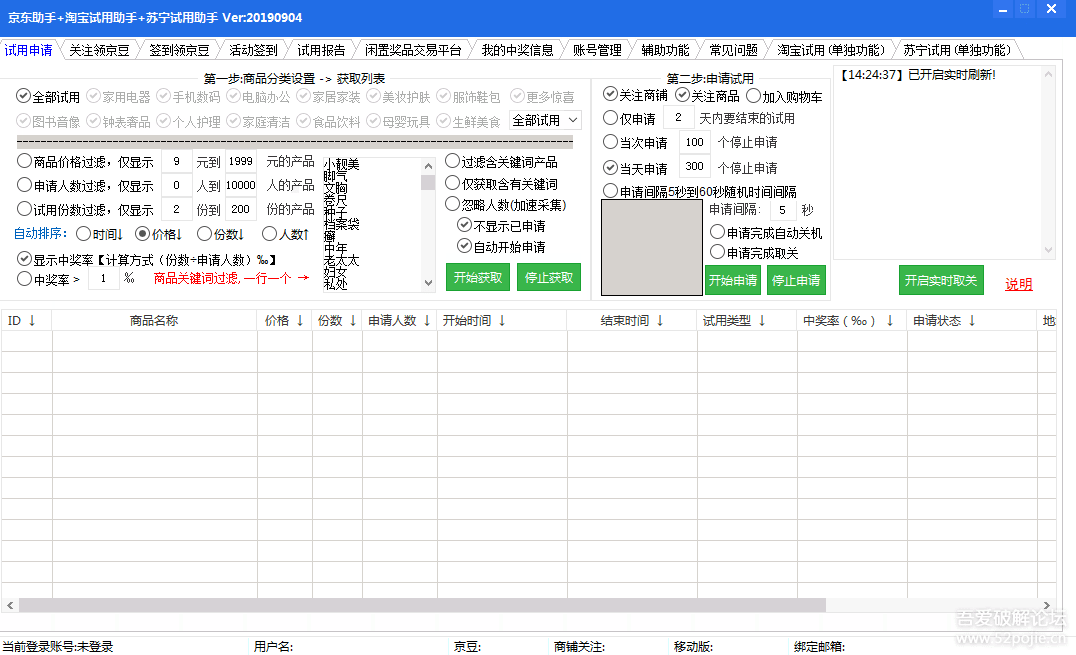Sort table by 申请状态 column header
1076x655 pixels.
[x=970, y=321]
